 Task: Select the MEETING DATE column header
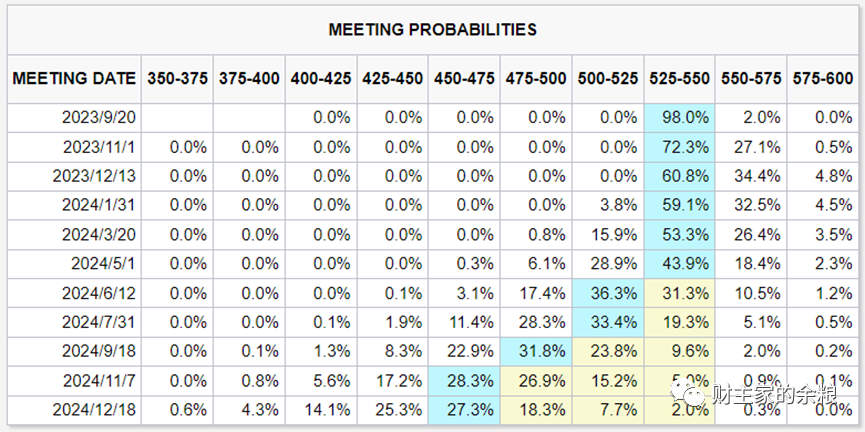[x=74, y=78]
